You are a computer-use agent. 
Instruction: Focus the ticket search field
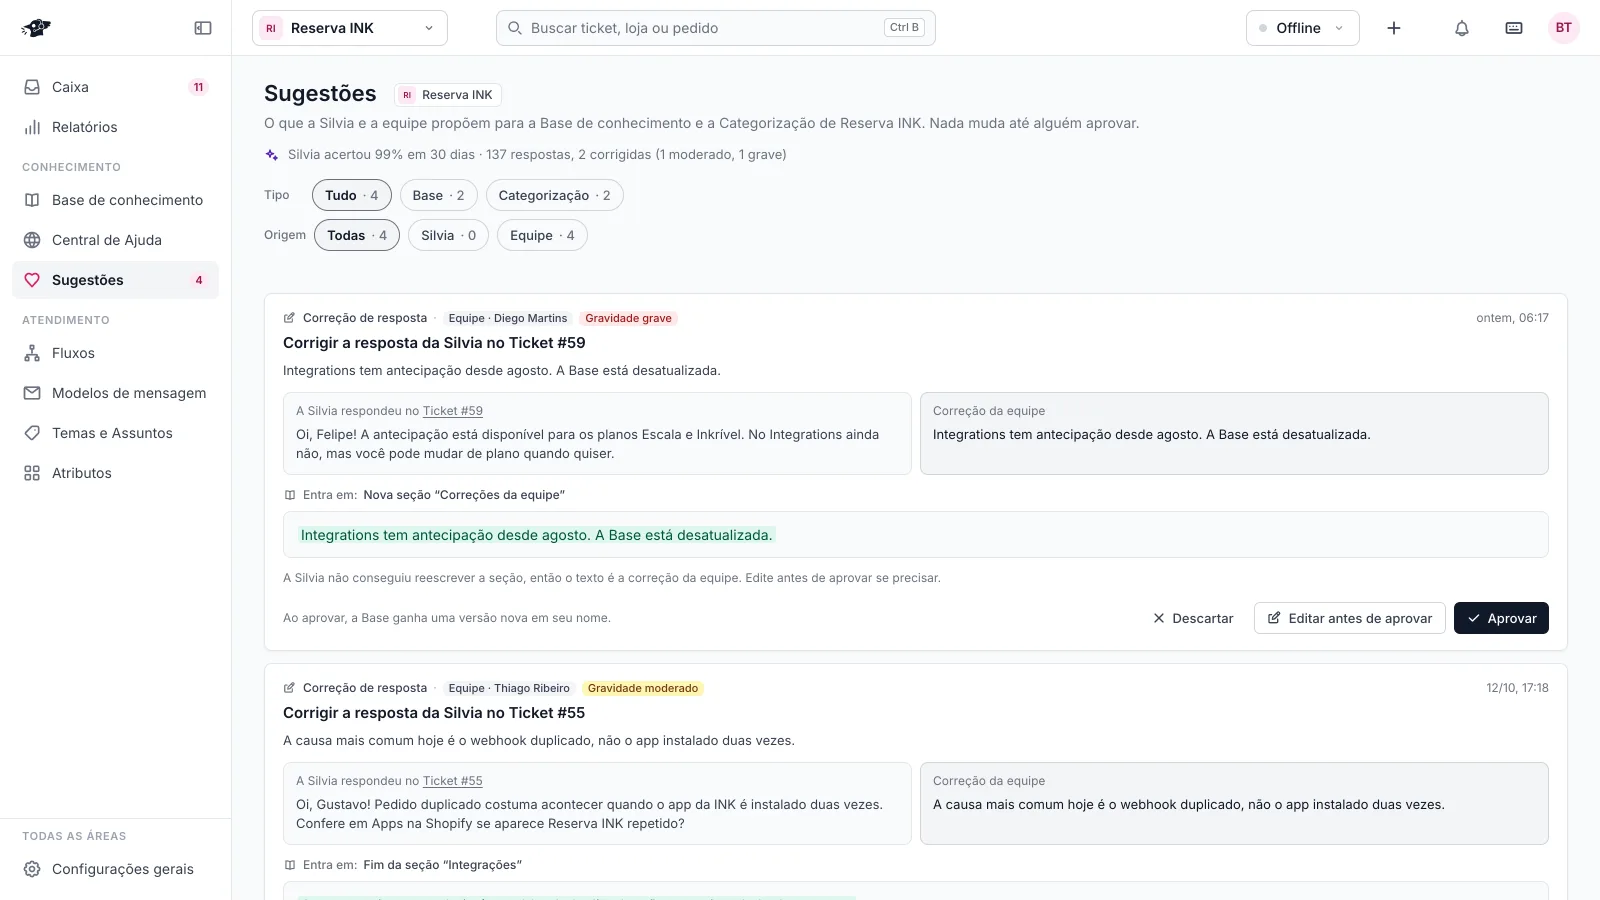(x=716, y=28)
